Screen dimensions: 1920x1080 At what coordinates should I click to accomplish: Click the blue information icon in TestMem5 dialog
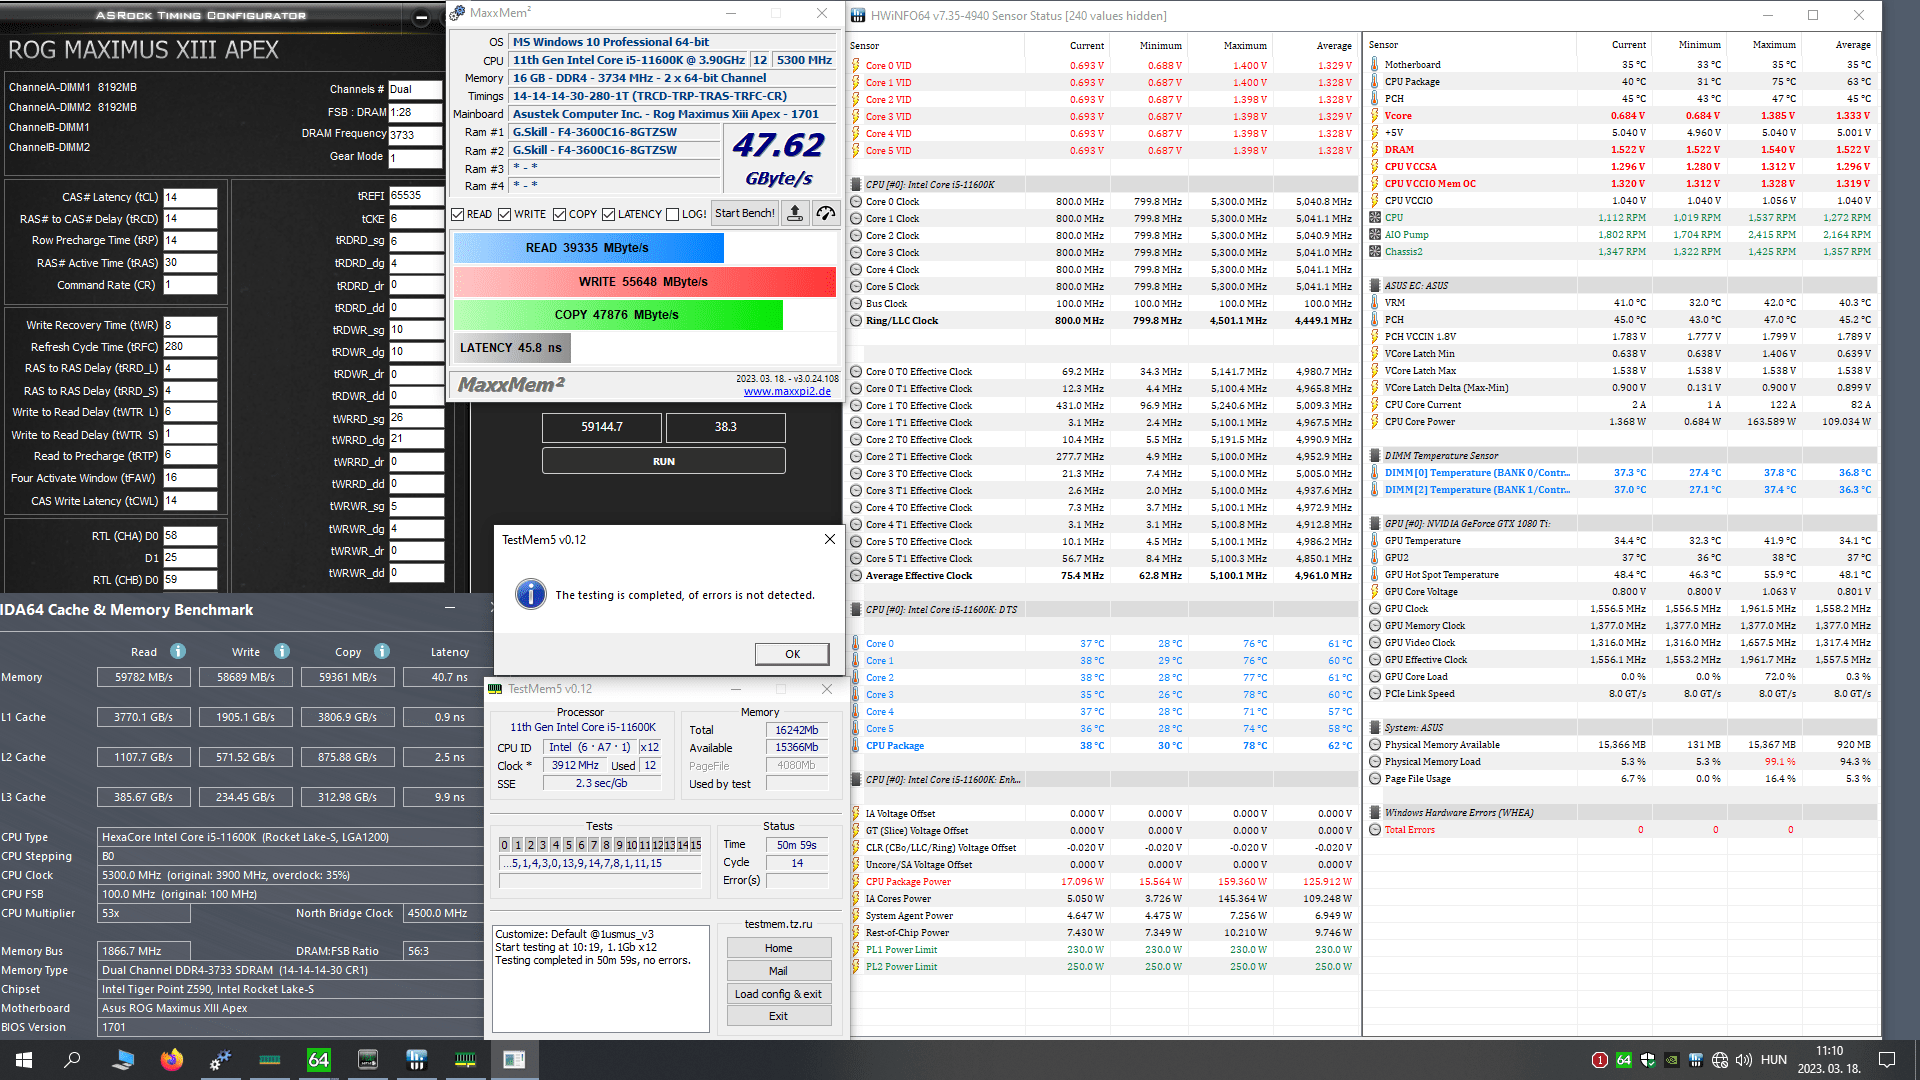(x=530, y=594)
